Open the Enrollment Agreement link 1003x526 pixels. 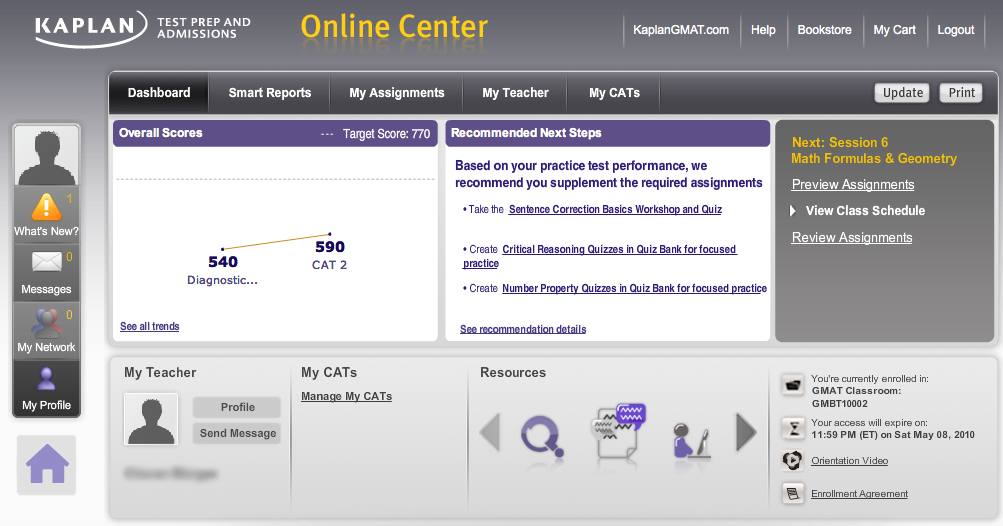click(859, 494)
